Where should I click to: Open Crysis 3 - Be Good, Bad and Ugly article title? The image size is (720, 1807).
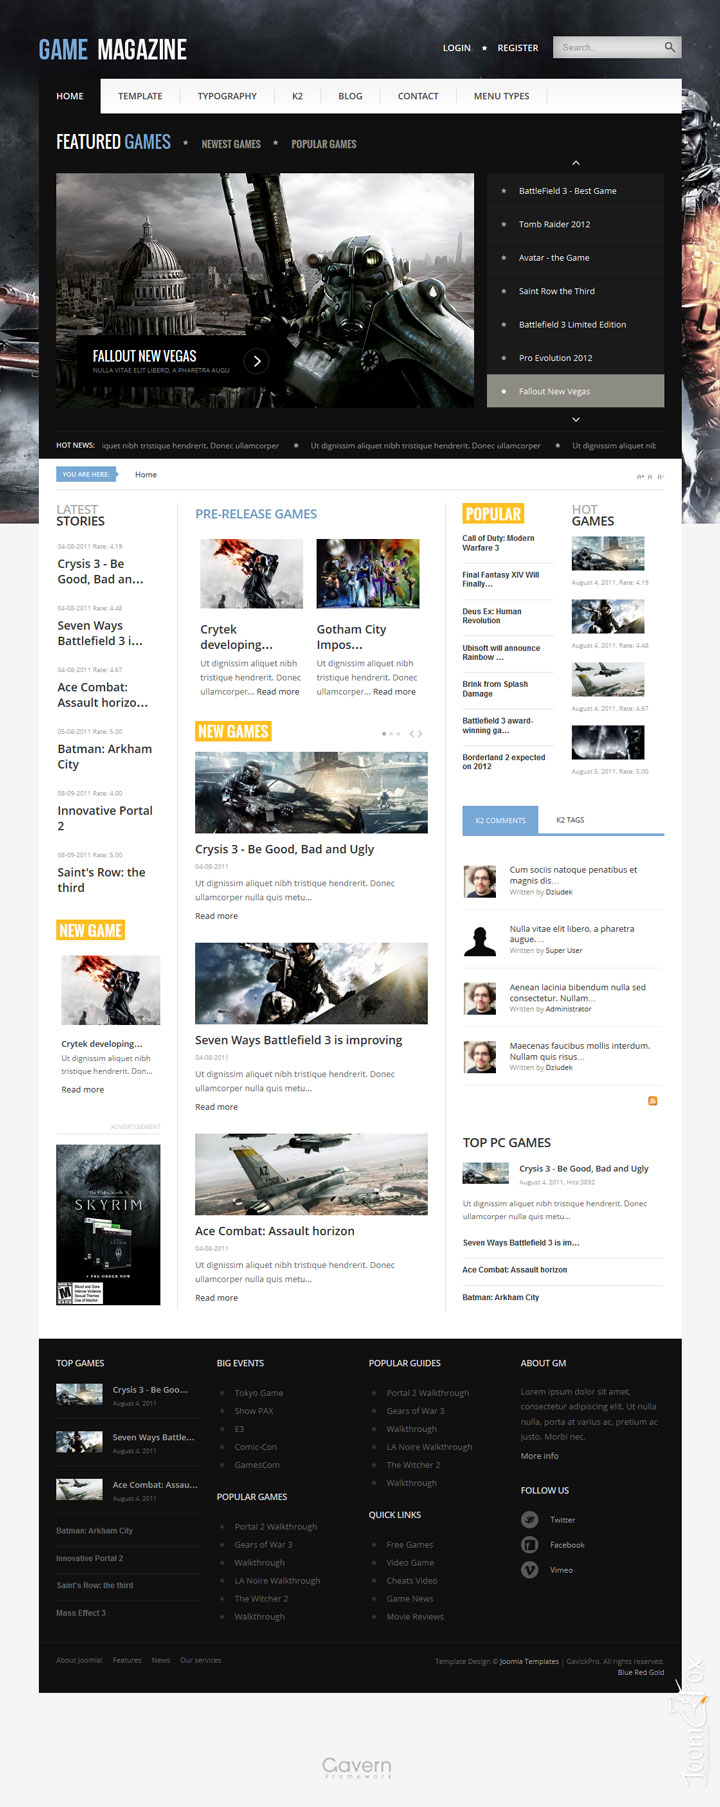click(284, 849)
